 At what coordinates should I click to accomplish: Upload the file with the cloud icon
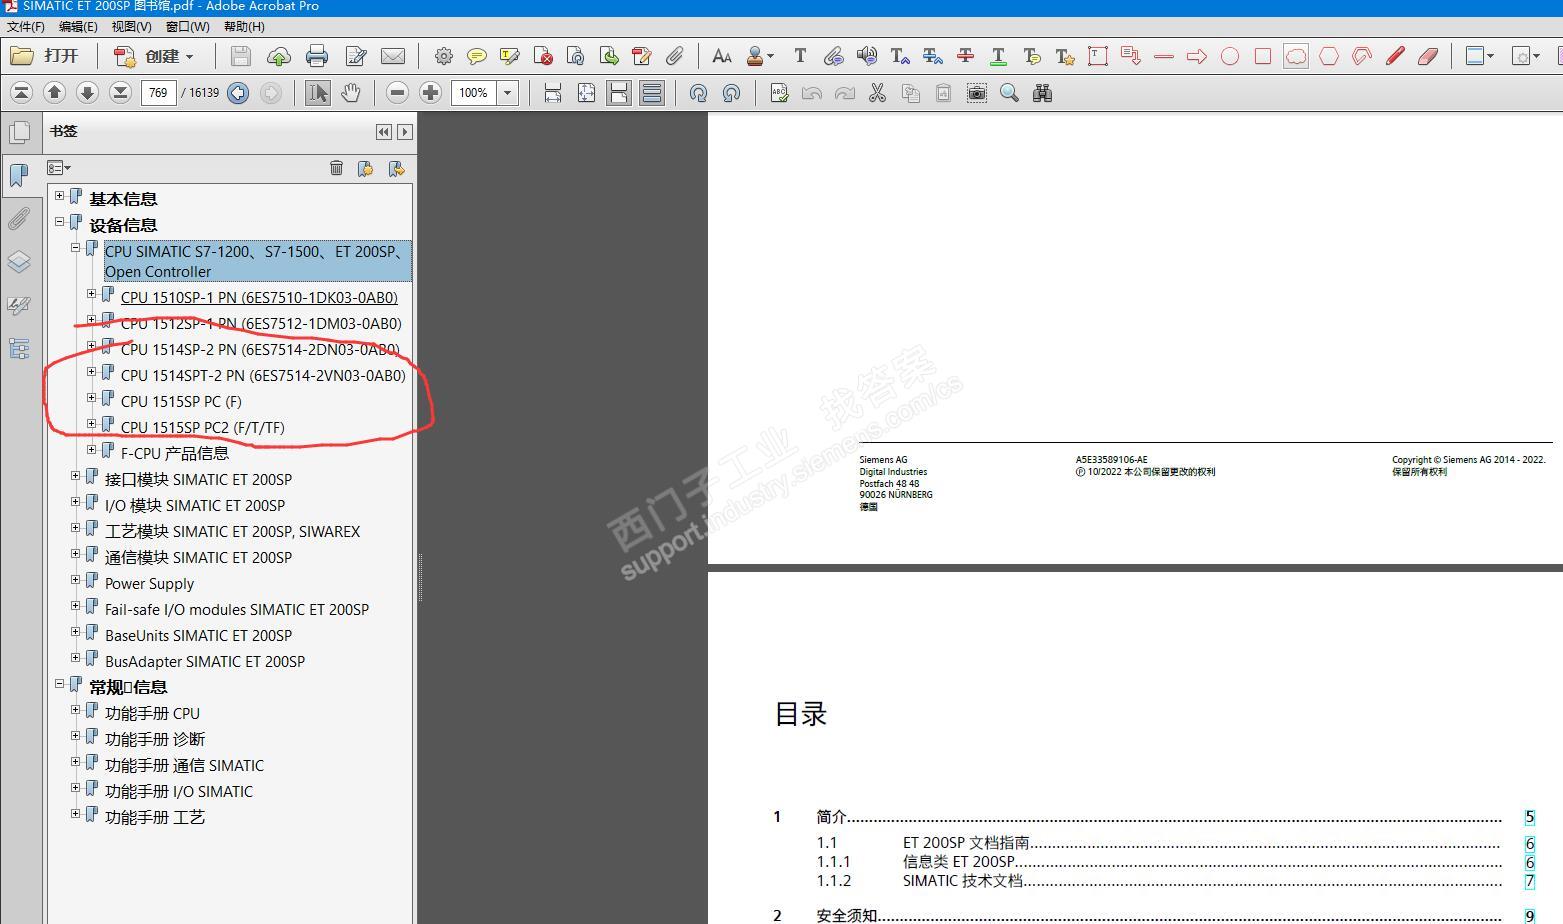tap(279, 56)
